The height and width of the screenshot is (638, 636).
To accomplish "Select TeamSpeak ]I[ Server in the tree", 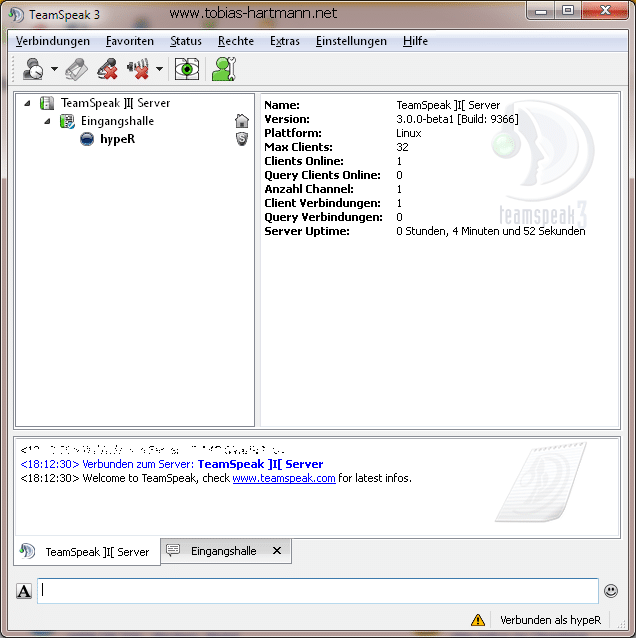I will coord(115,103).
